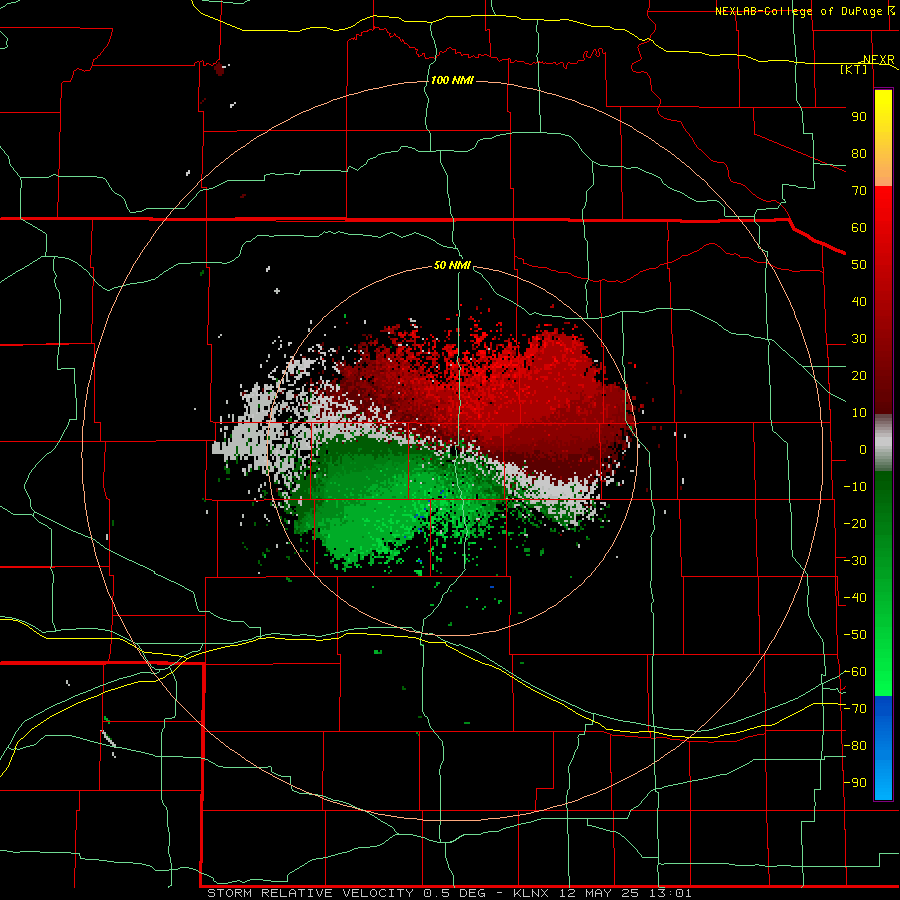This screenshot has width=900, height=900.
Task: Click the positive 20 scale value
Action: click(x=859, y=376)
